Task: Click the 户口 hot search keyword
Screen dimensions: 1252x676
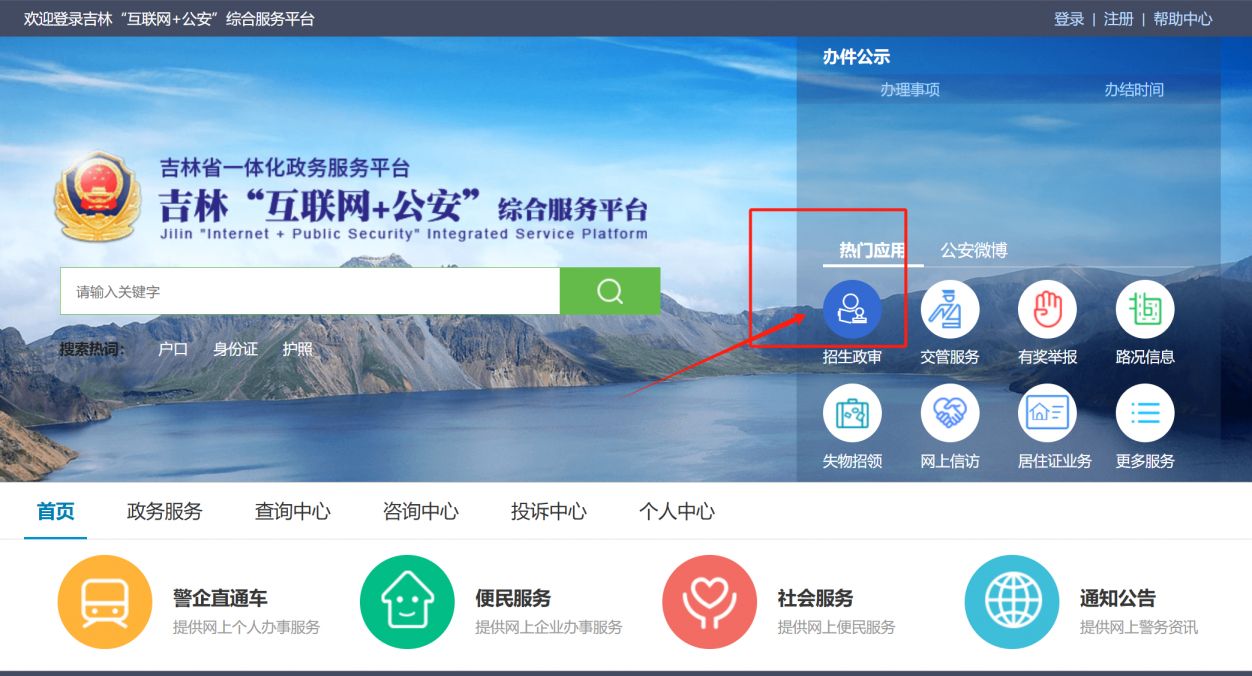Action: (173, 349)
